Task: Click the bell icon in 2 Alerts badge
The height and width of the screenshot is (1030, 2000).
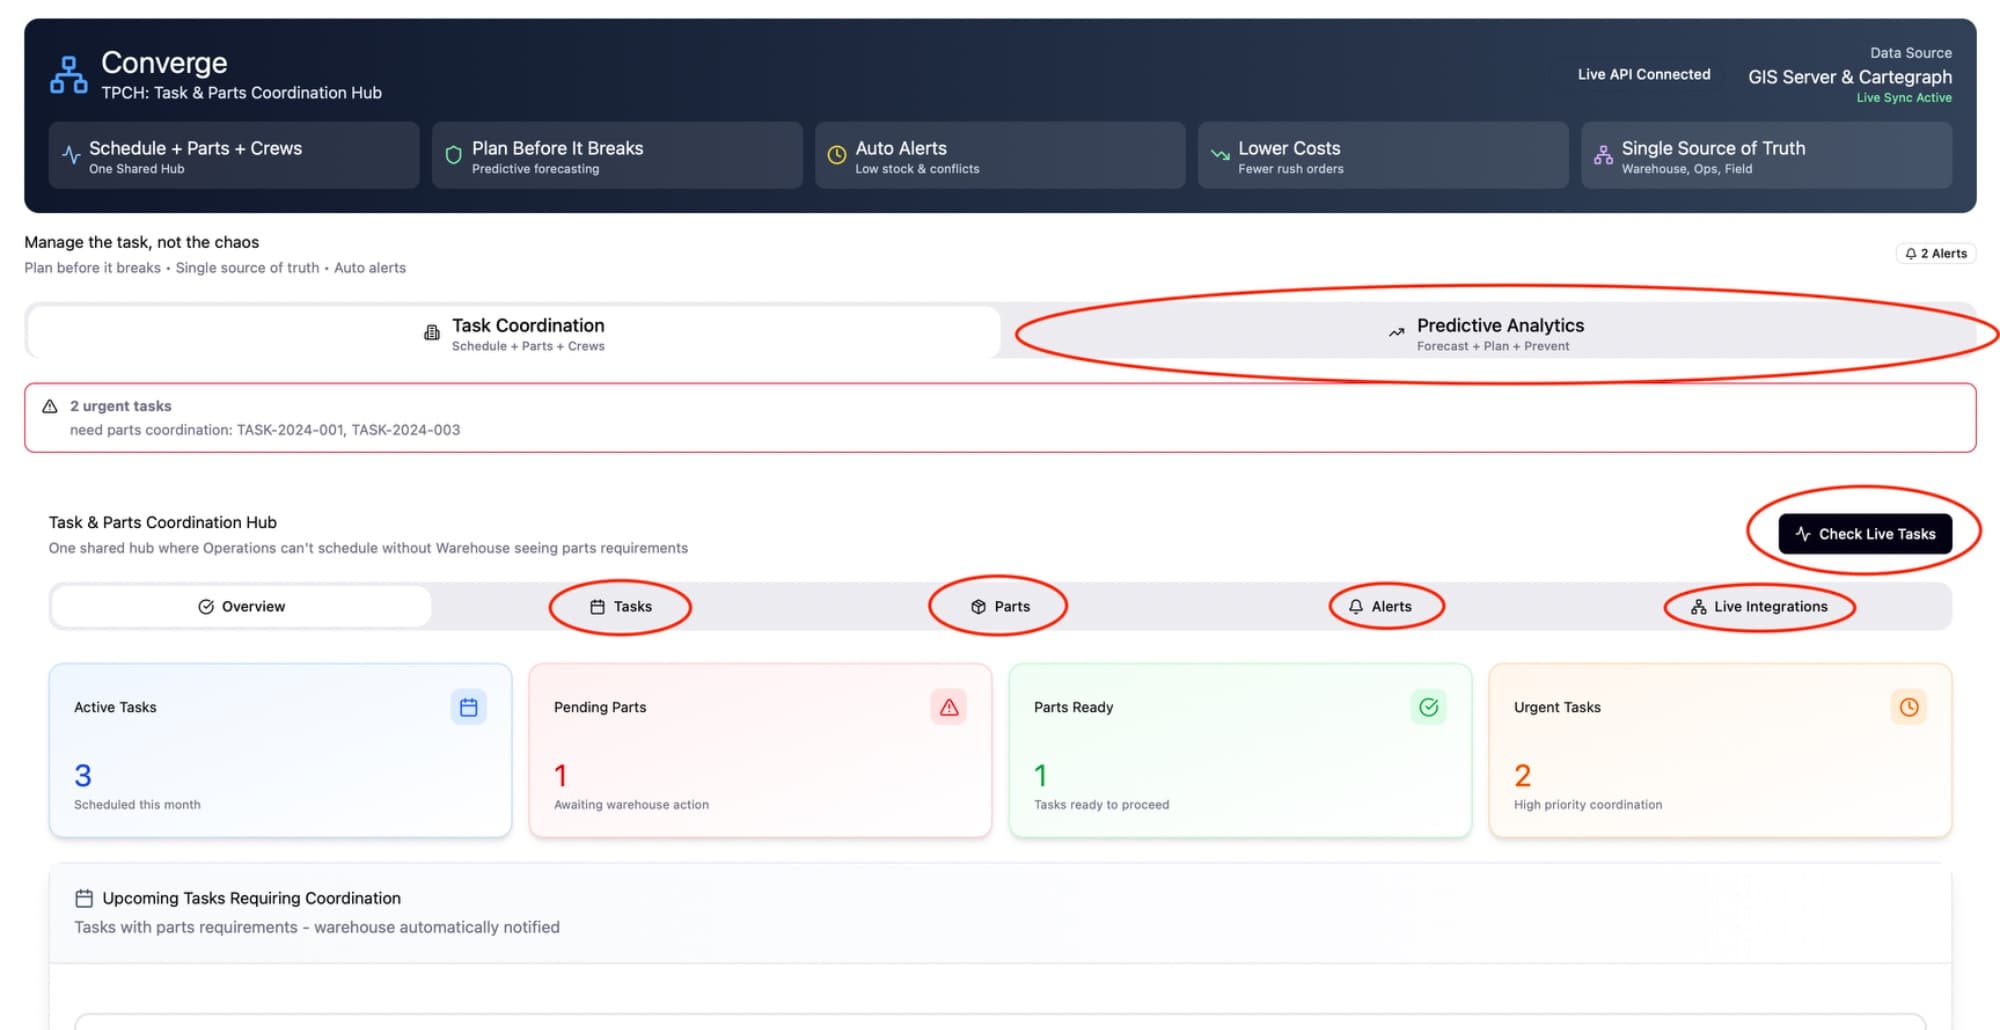Action: (x=1911, y=254)
